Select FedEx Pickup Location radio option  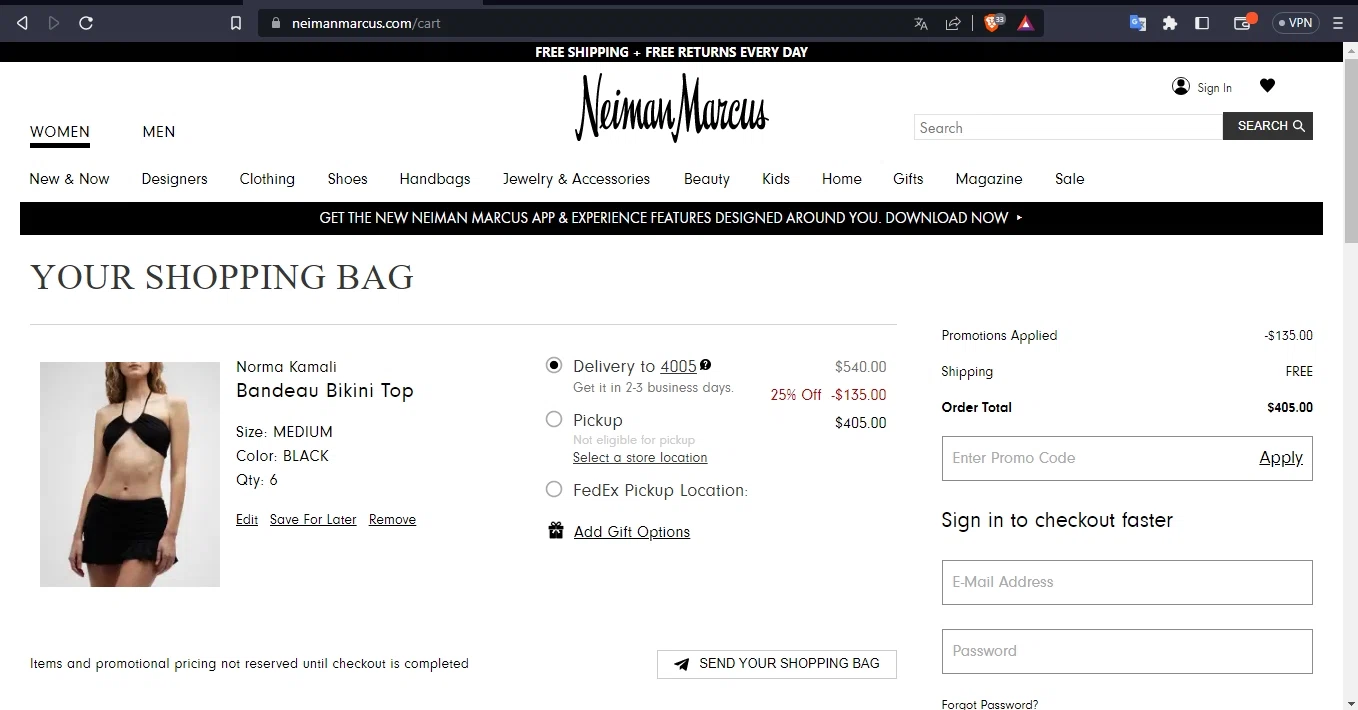pos(554,489)
